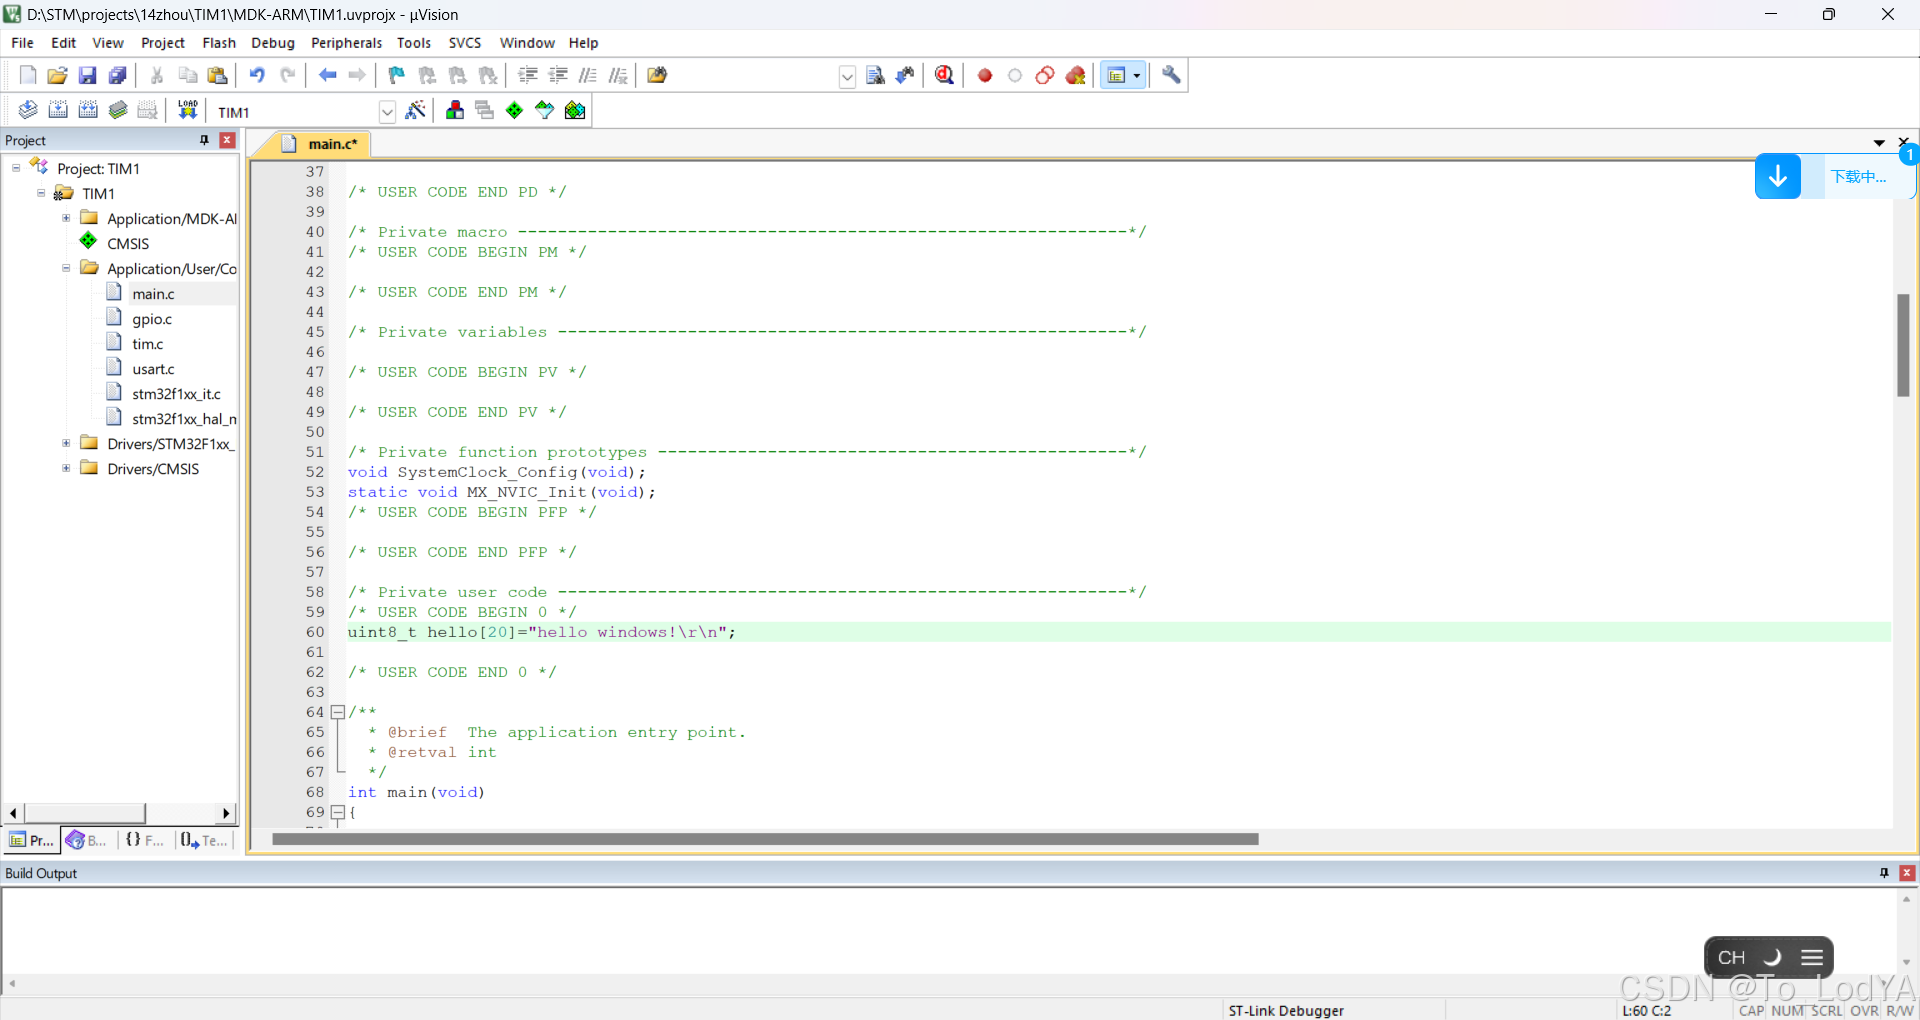Kill all breakpoints
Screen dimensions: 1920x1020
(1076, 75)
